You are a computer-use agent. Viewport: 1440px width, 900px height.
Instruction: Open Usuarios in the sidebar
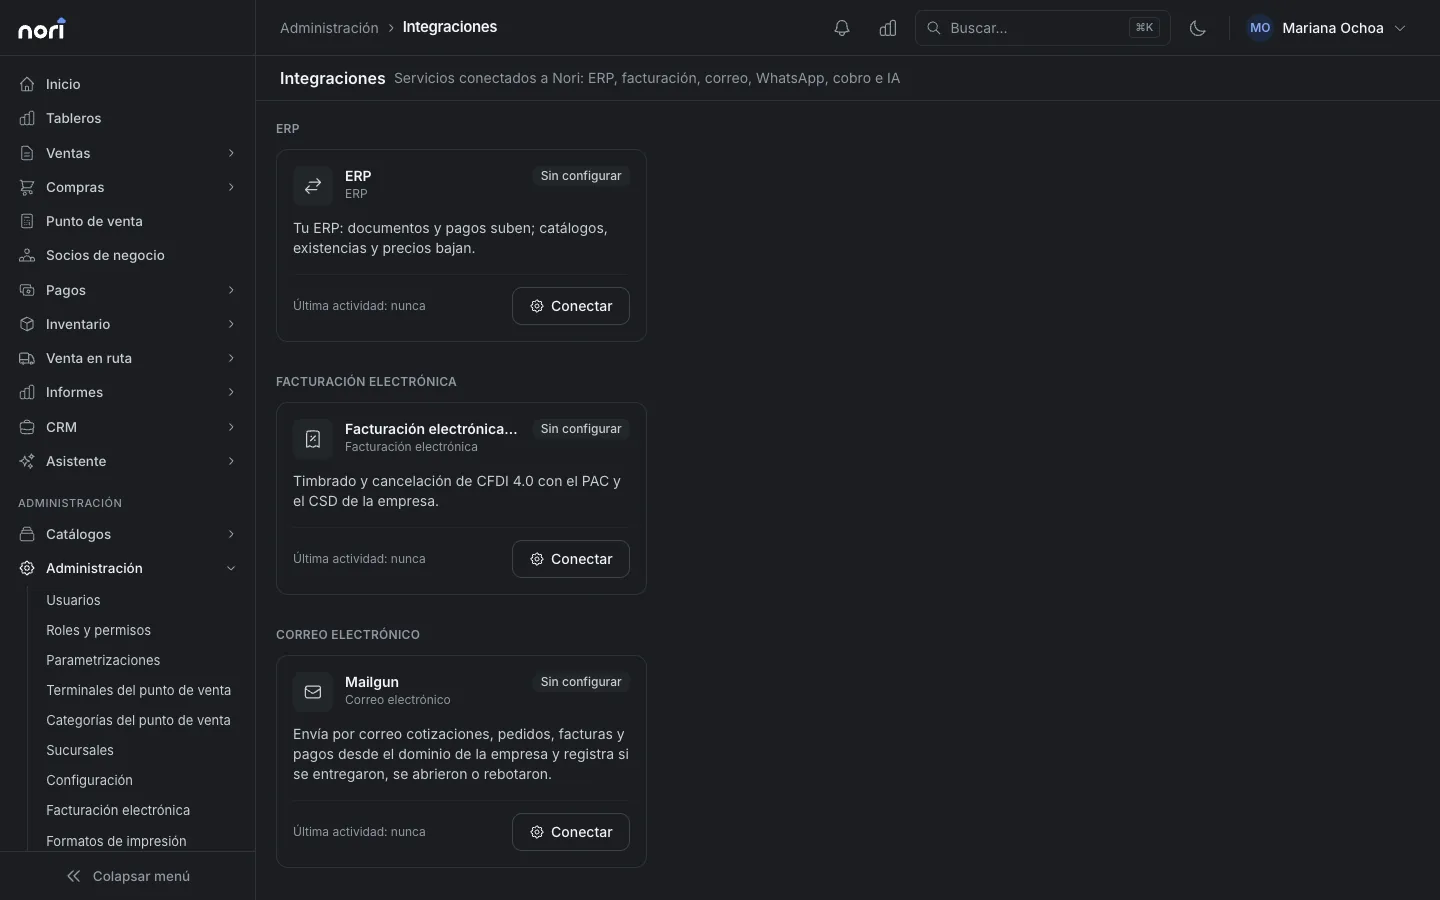click(73, 600)
